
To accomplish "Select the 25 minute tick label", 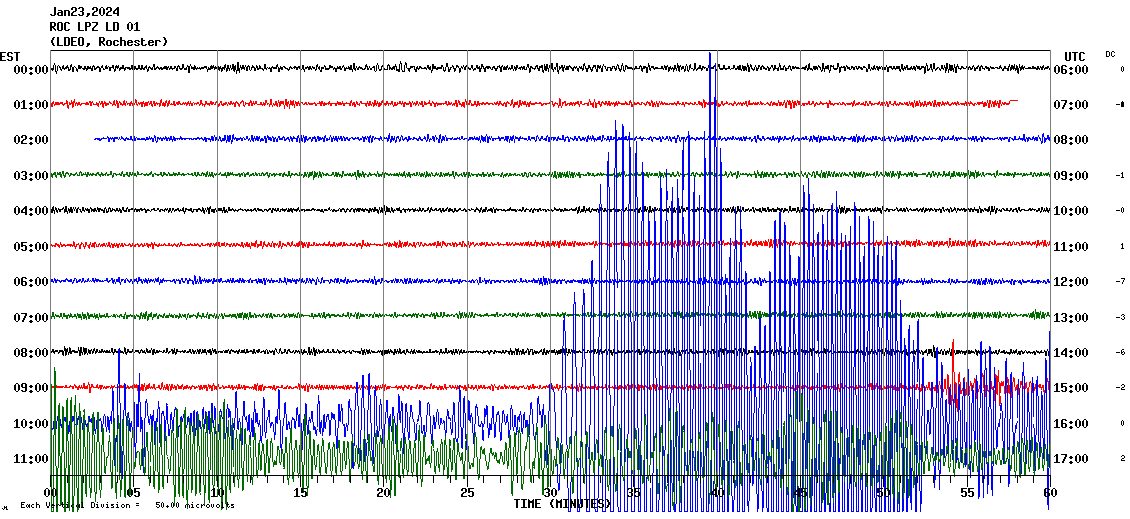I will pyautogui.click(x=467, y=493).
